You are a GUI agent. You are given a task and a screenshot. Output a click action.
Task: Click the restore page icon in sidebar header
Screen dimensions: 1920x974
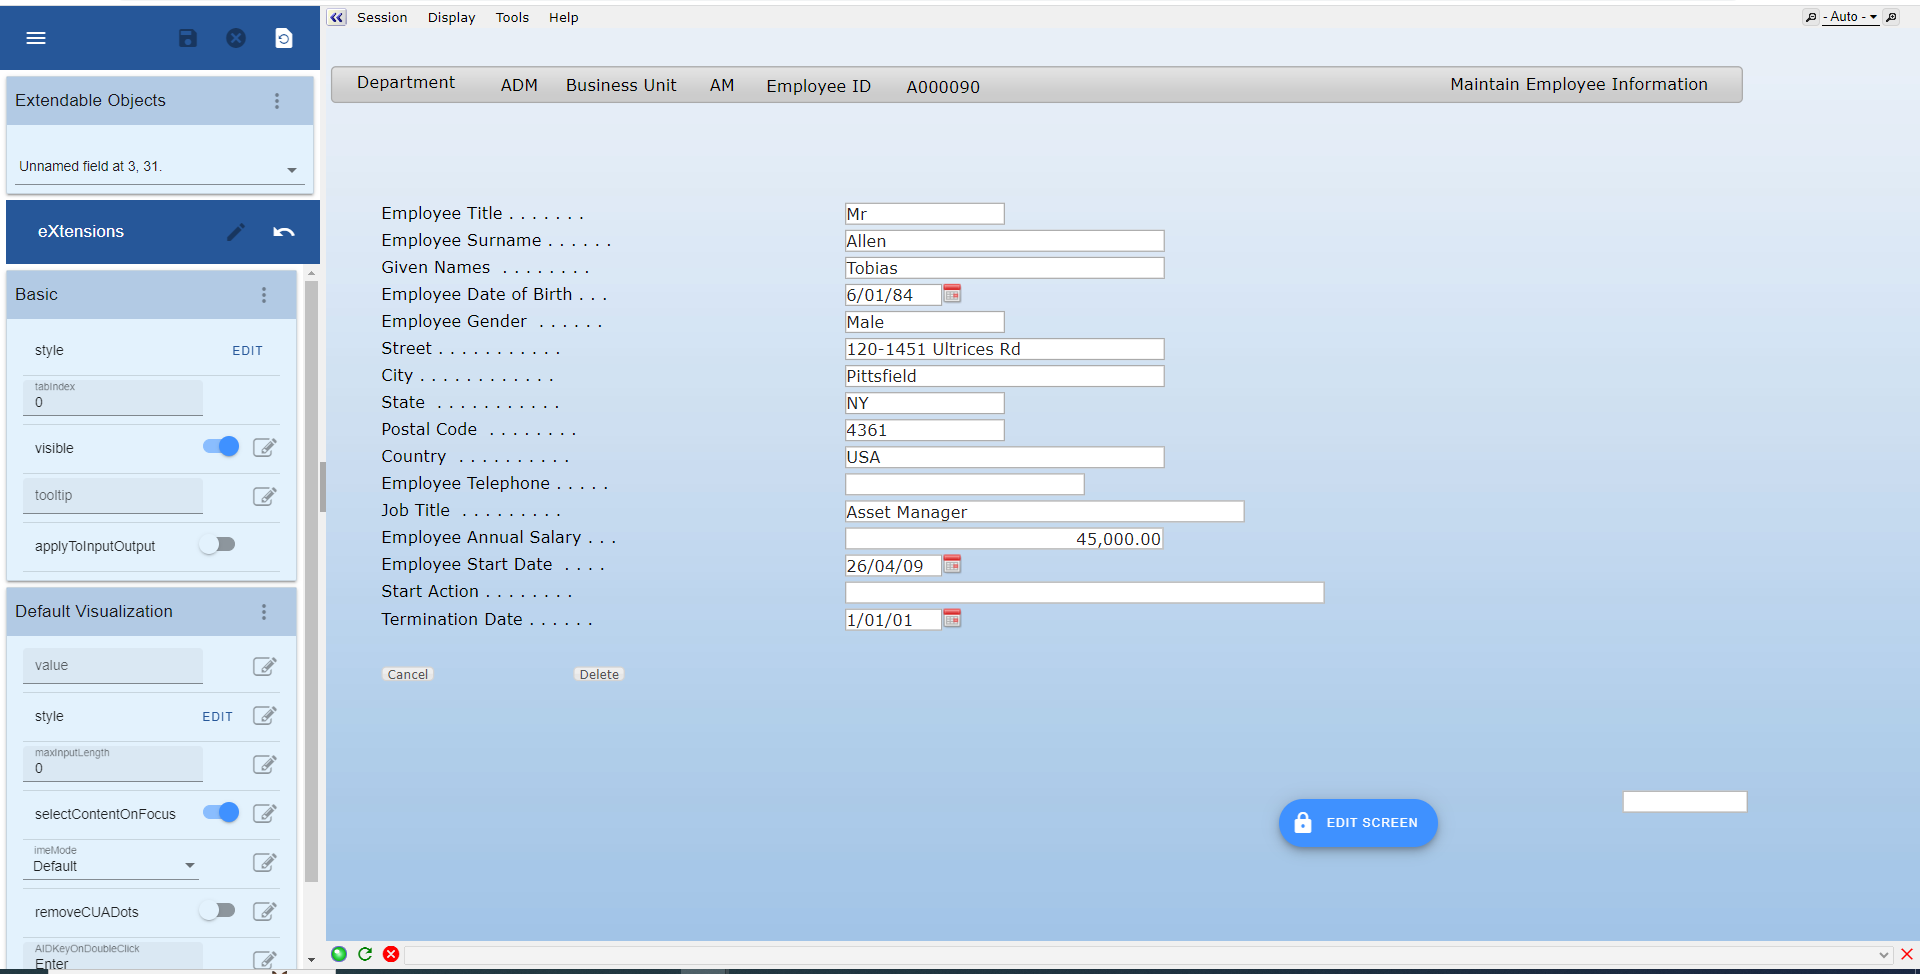pos(284,38)
